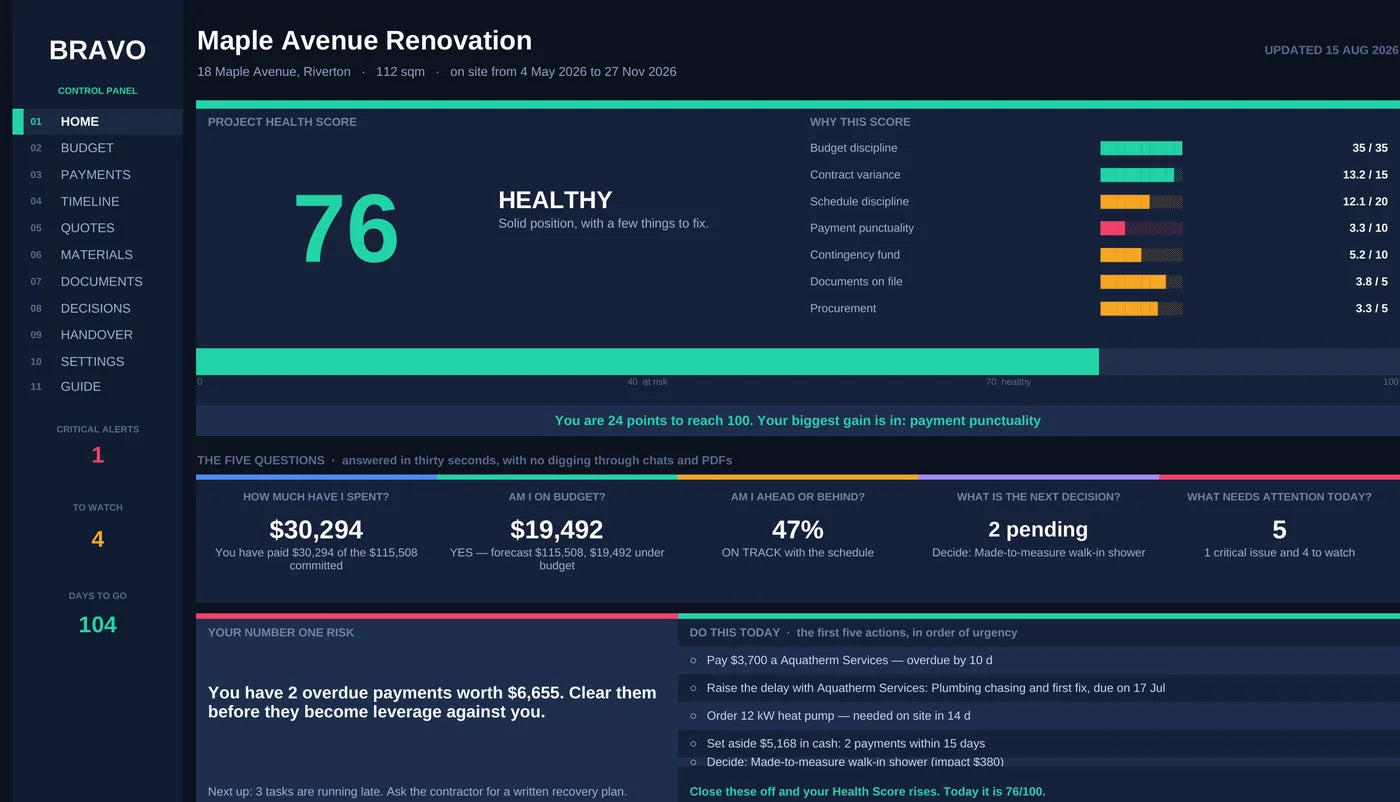
Task: Navigate to DOCUMENTS section
Action: coord(97,282)
